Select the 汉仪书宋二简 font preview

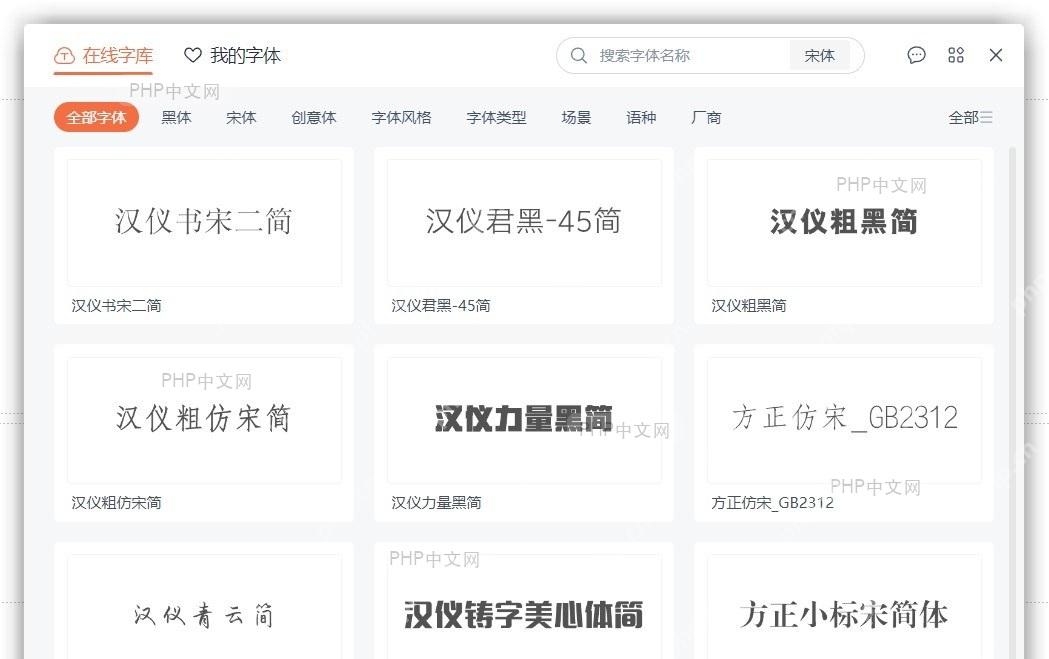coord(204,223)
